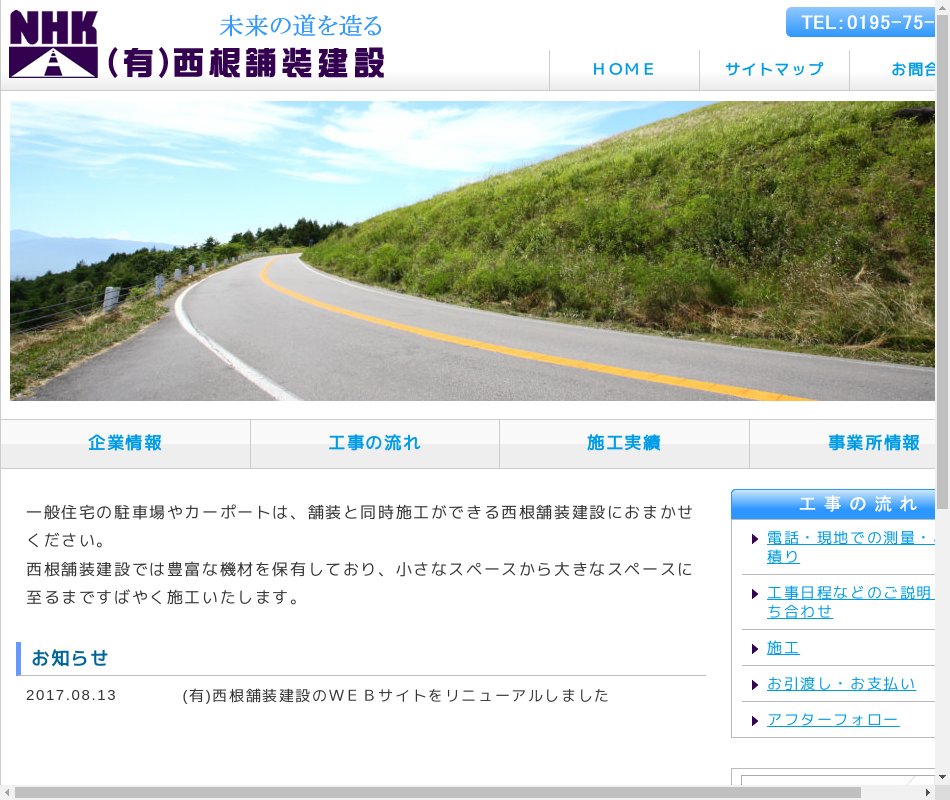This screenshot has height=800, width=950.
Task: Click the (有)西根舗装建設 company name heading
Action: pos(246,63)
